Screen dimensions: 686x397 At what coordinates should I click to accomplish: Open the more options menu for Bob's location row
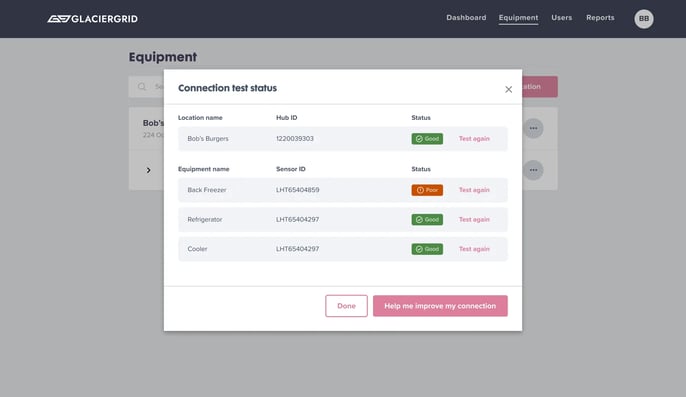[533, 128]
